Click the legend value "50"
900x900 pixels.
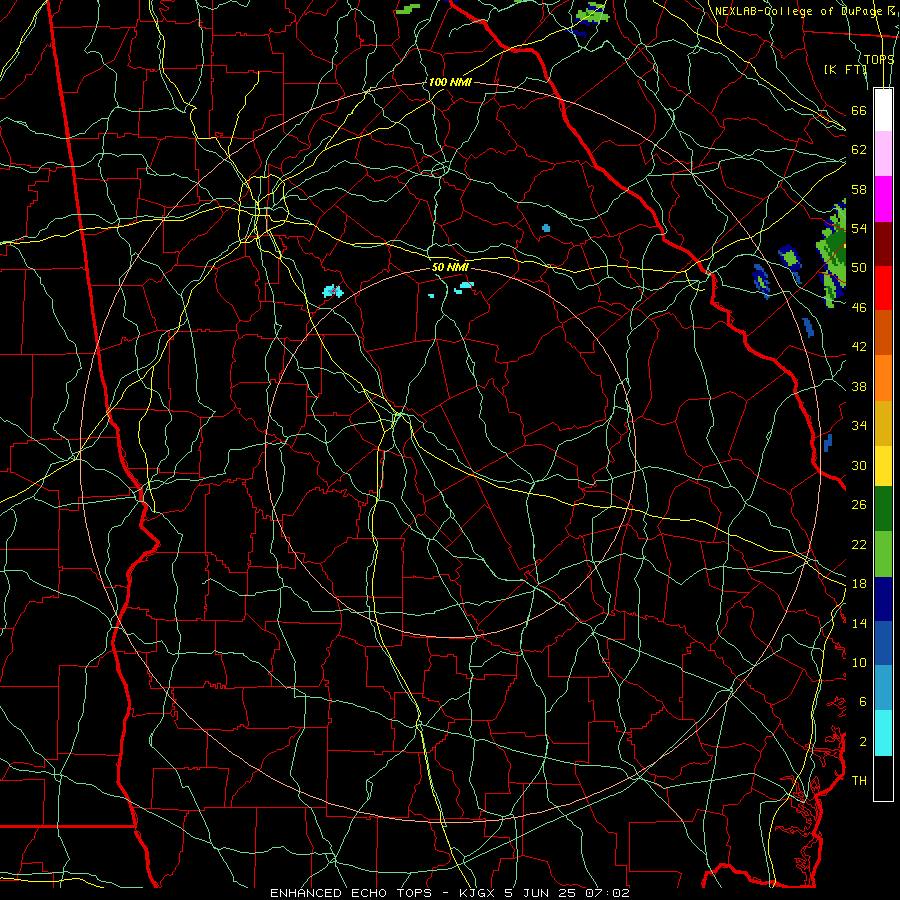(859, 267)
